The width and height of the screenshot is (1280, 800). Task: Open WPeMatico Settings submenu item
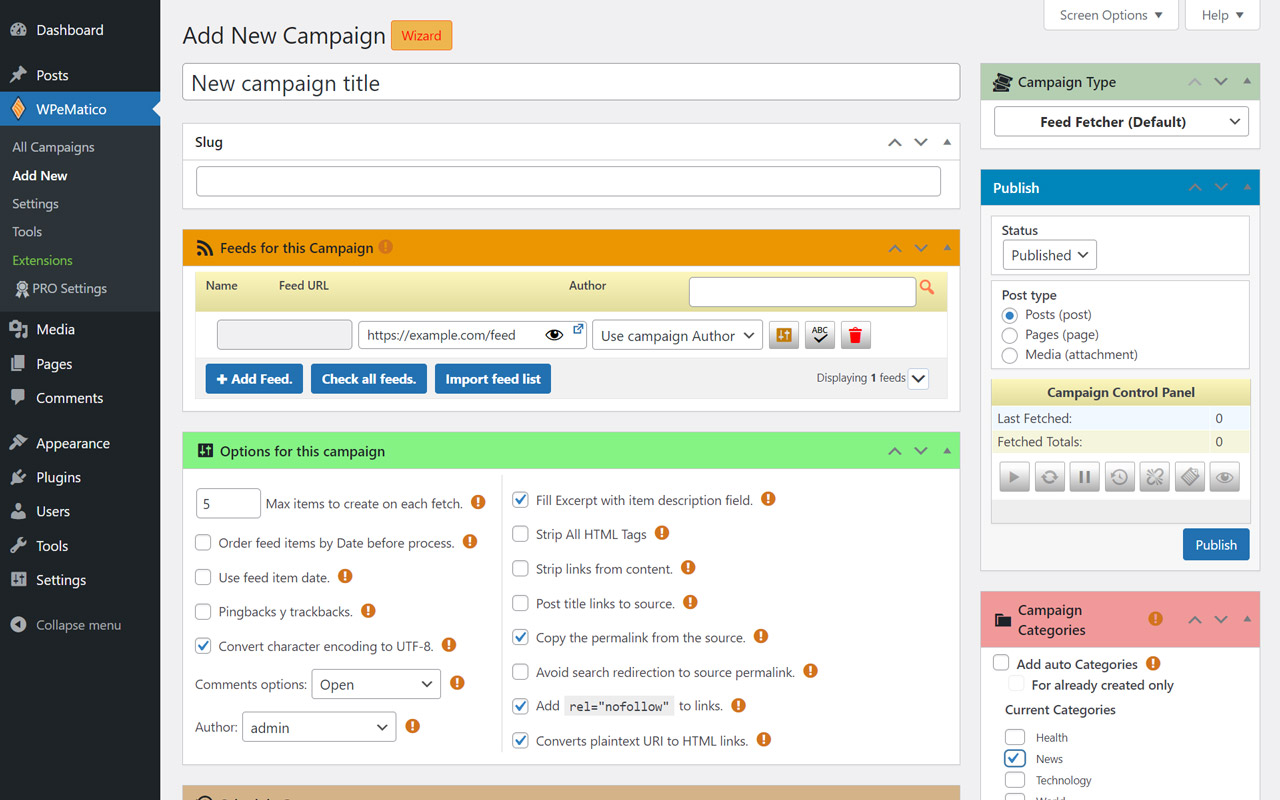pos(35,203)
